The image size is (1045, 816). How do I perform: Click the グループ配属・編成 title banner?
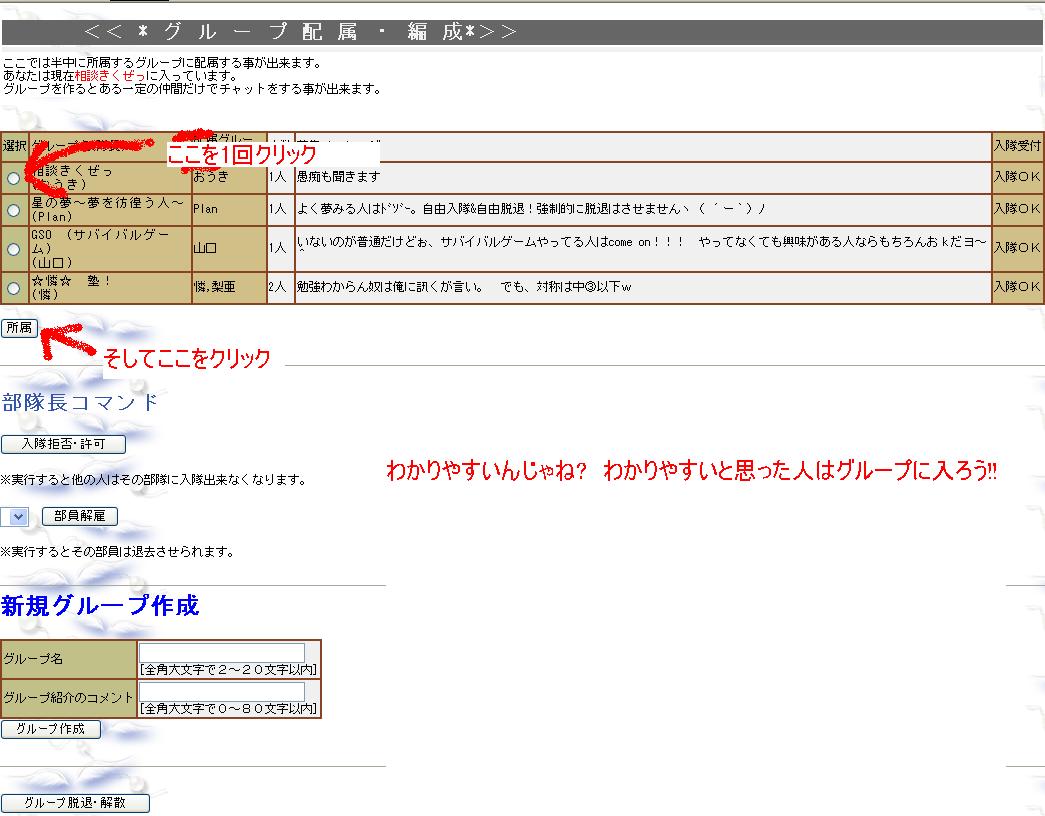click(x=300, y=32)
